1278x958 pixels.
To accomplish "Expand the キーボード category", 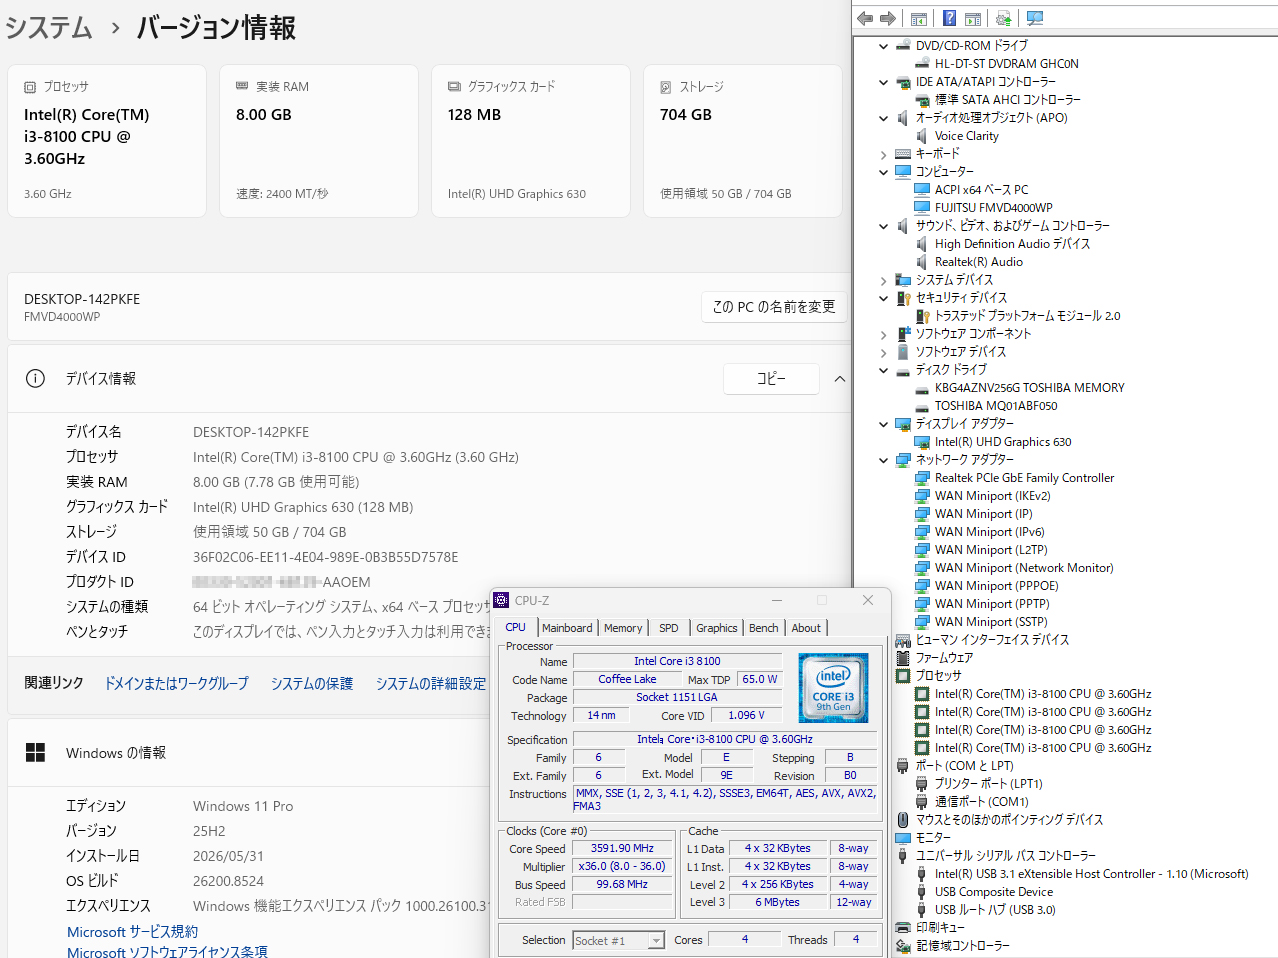I will (883, 154).
